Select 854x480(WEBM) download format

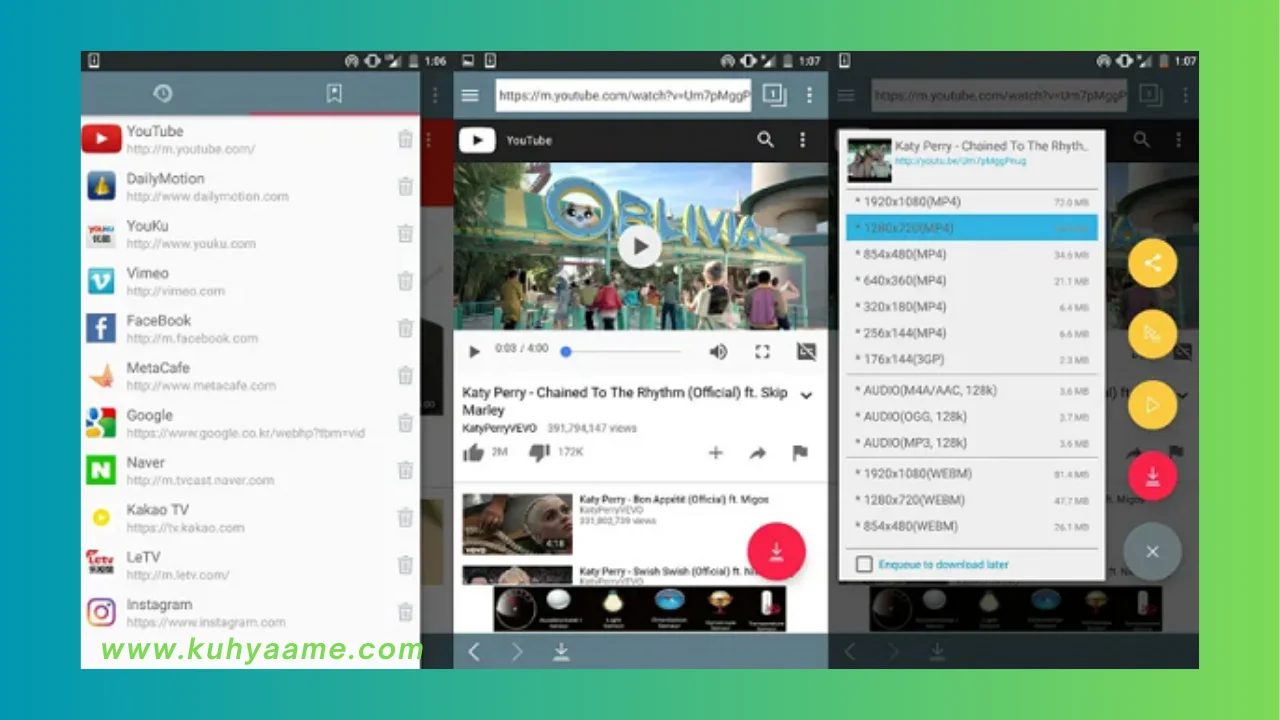tap(971, 526)
